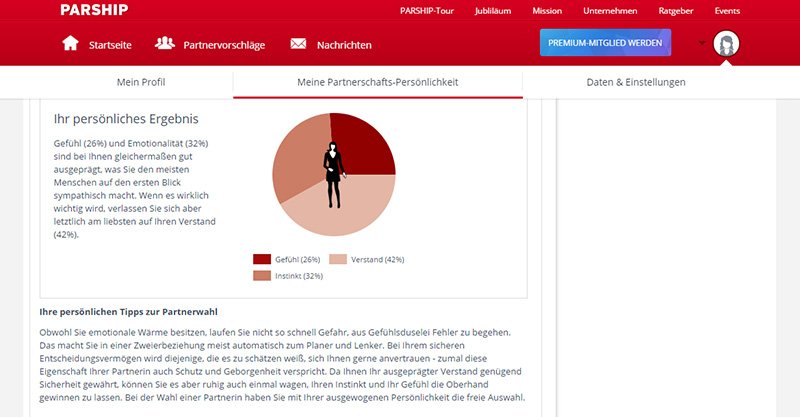This screenshot has height=417, width=800.
Task: Click the home icon beside Startseite
Action: point(70,43)
